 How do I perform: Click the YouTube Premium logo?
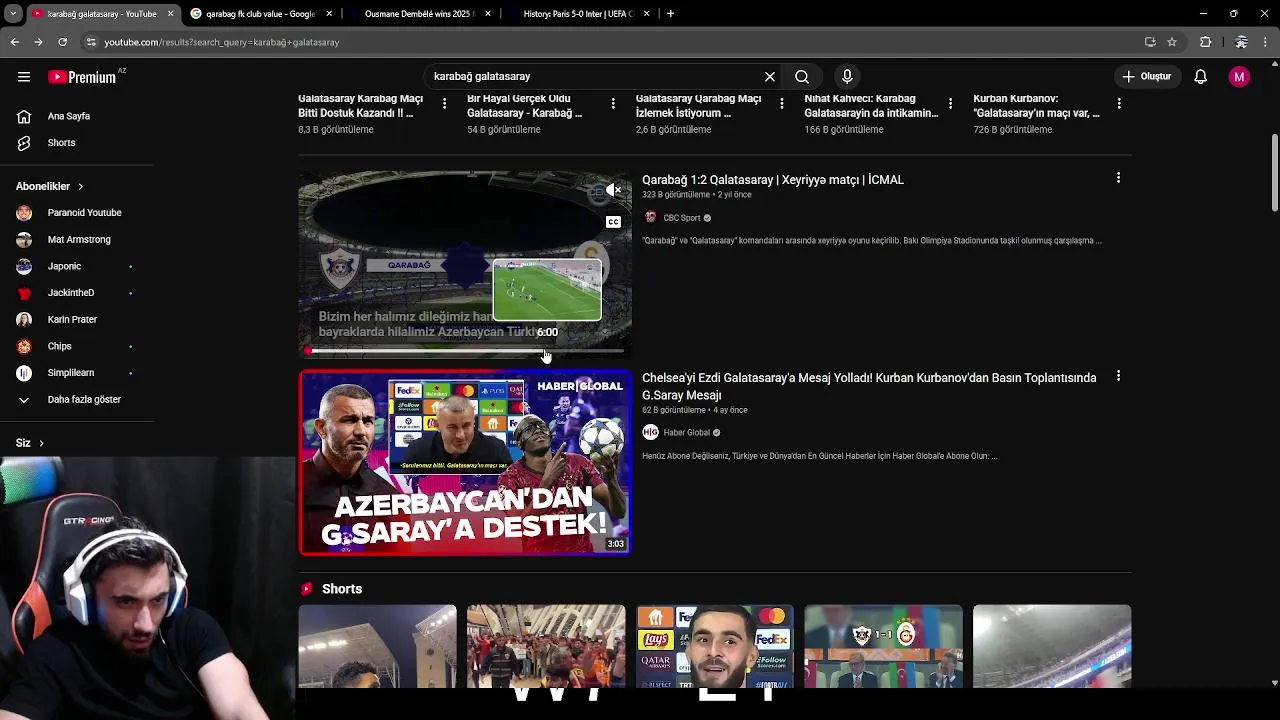pyautogui.click(x=84, y=77)
